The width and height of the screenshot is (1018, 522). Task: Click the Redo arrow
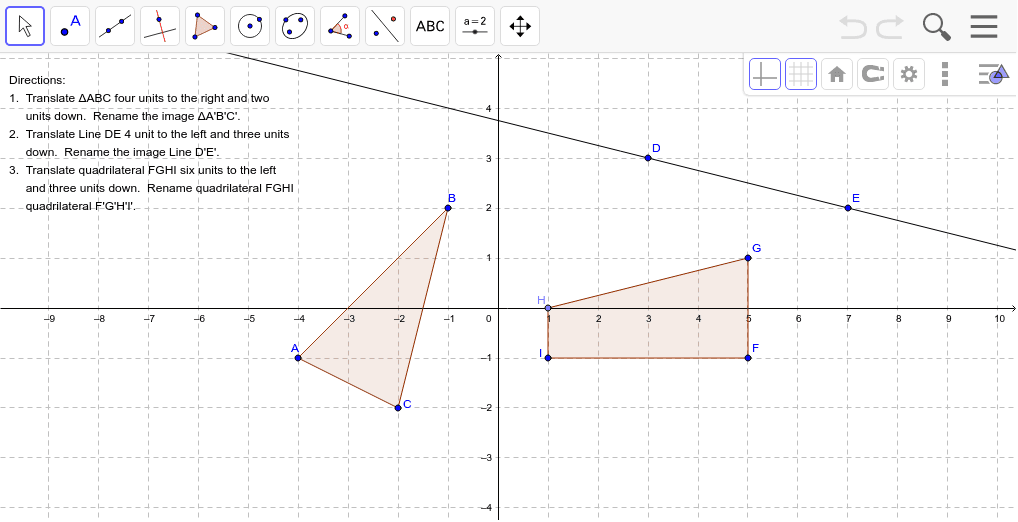pyautogui.click(x=890, y=27)
